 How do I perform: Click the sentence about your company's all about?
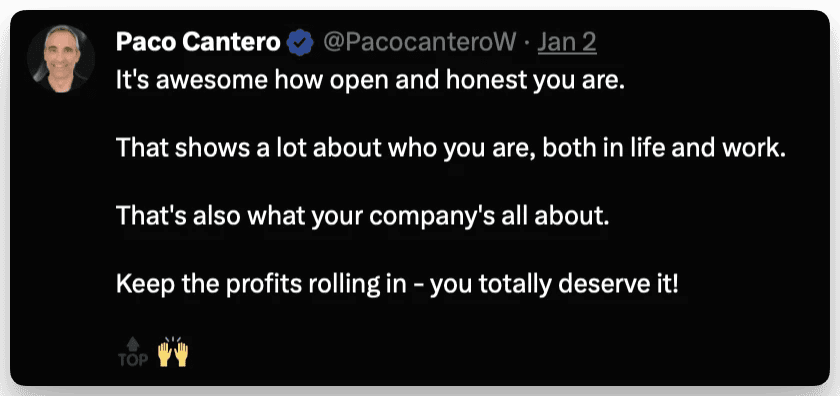(x=363, y=216)
